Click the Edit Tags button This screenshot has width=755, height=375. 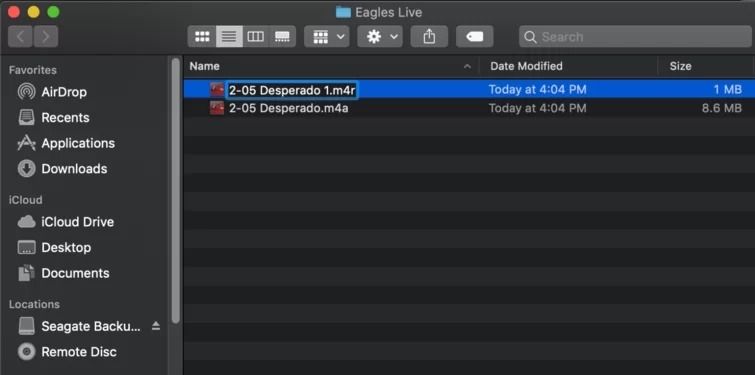click(x=474, y=37)
